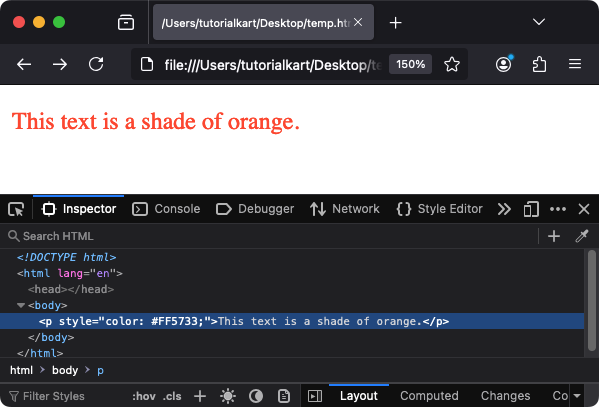Open the hamburger application menu
The width and height of the screenshot is (599, 407).
[575, 64]
